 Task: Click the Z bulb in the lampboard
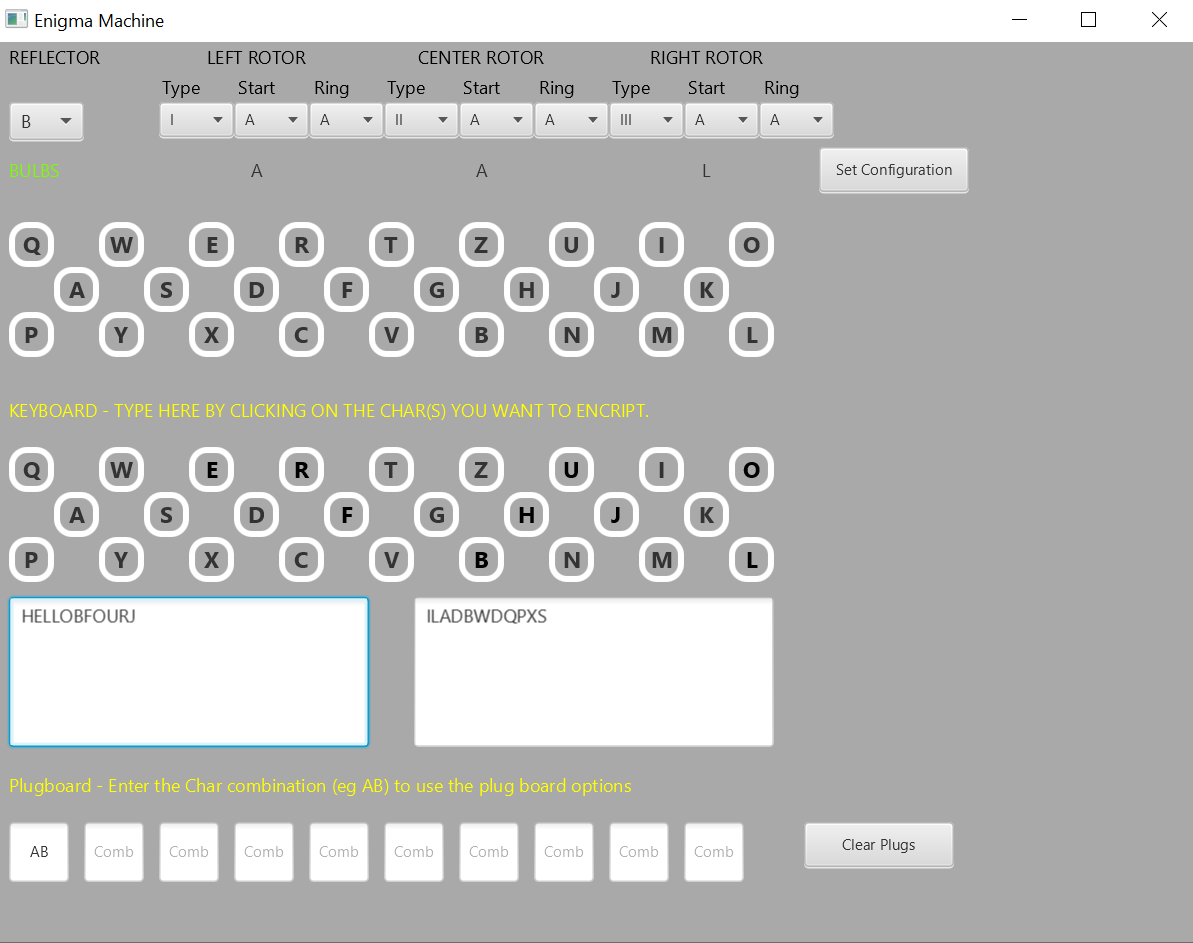coord(481,244)
